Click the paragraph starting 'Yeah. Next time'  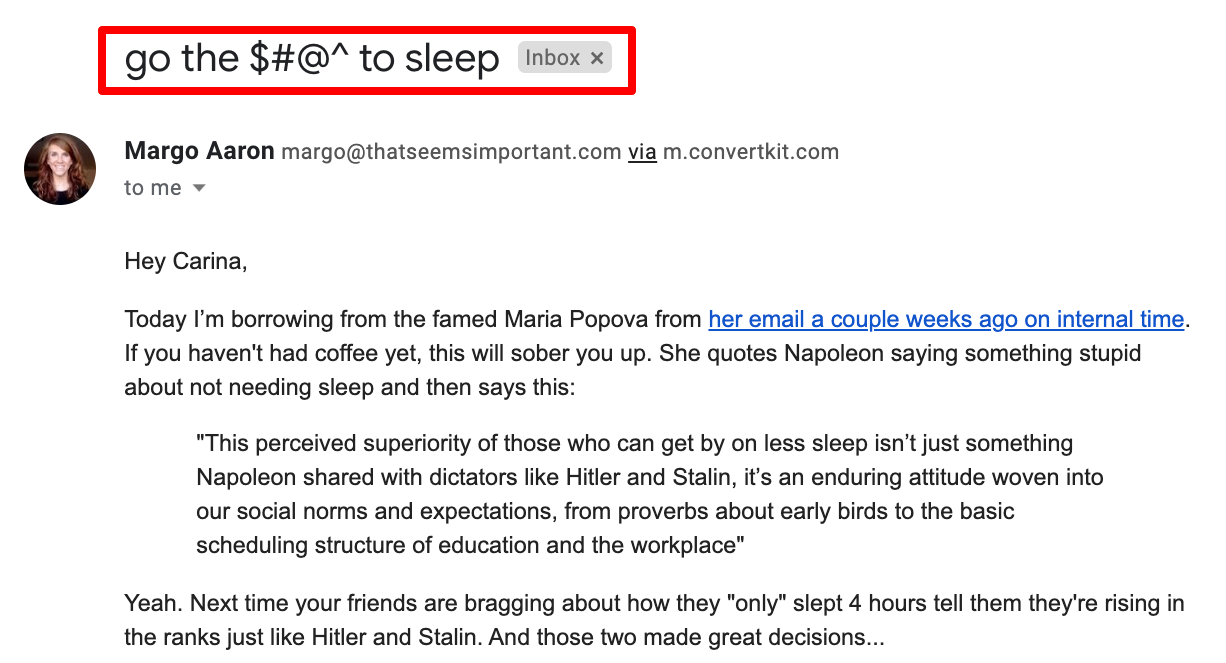654,604
